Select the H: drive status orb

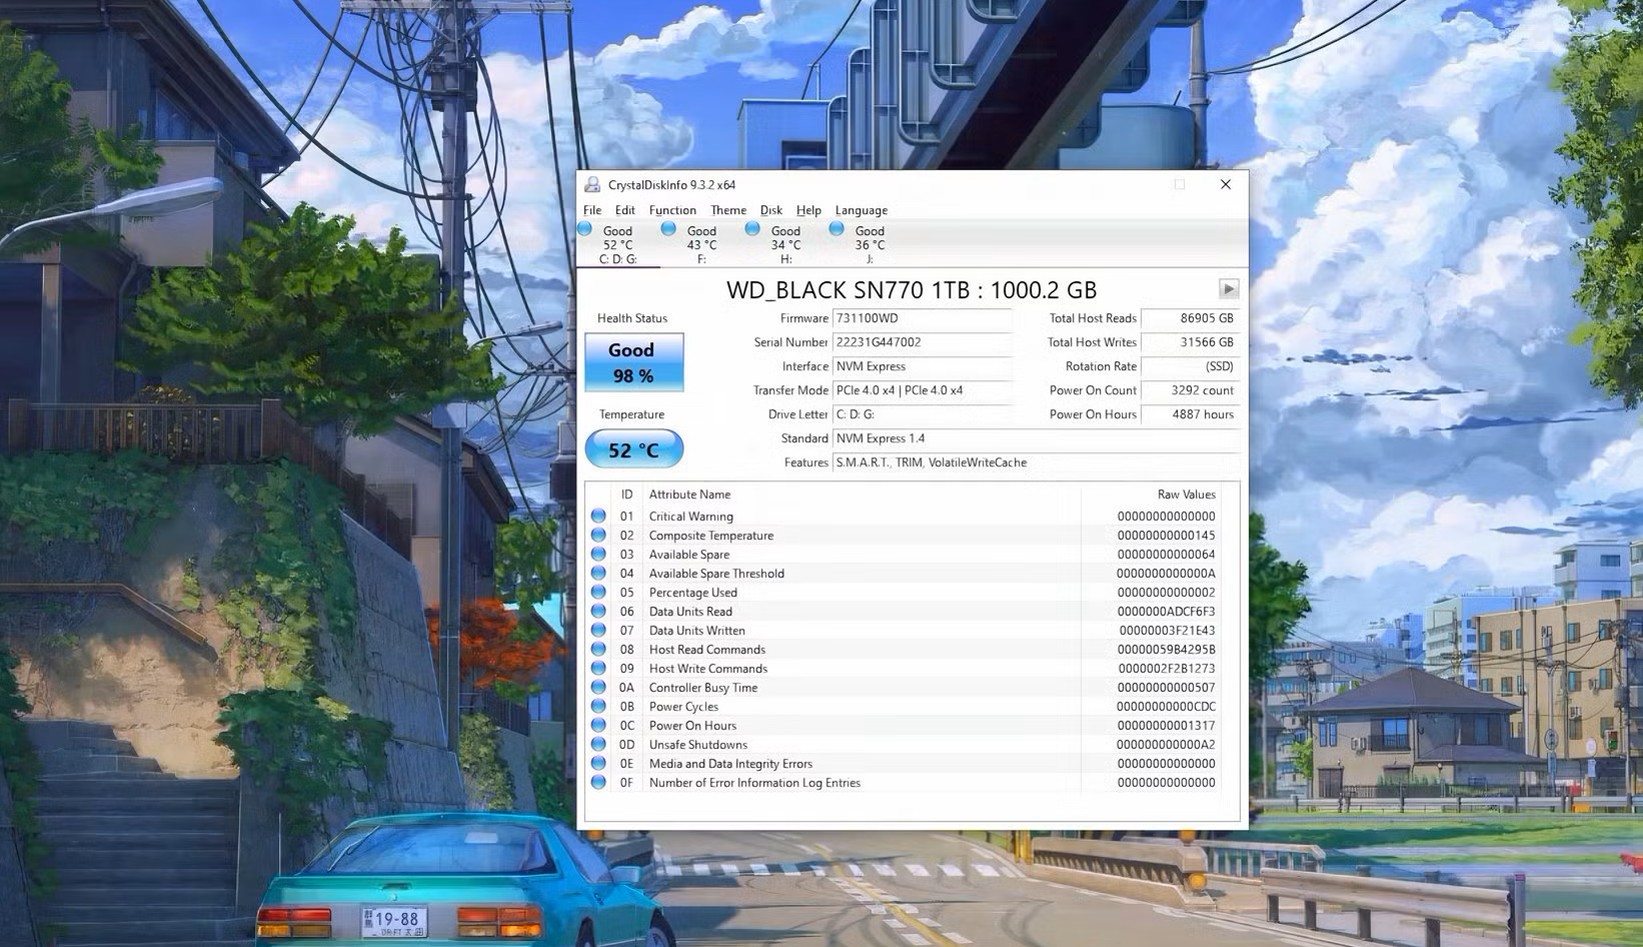(x=753, y=229)
